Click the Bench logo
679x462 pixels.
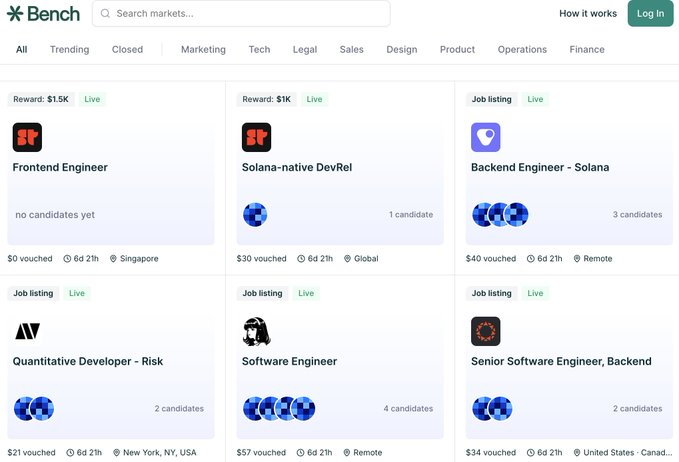(x=43, y=14)
